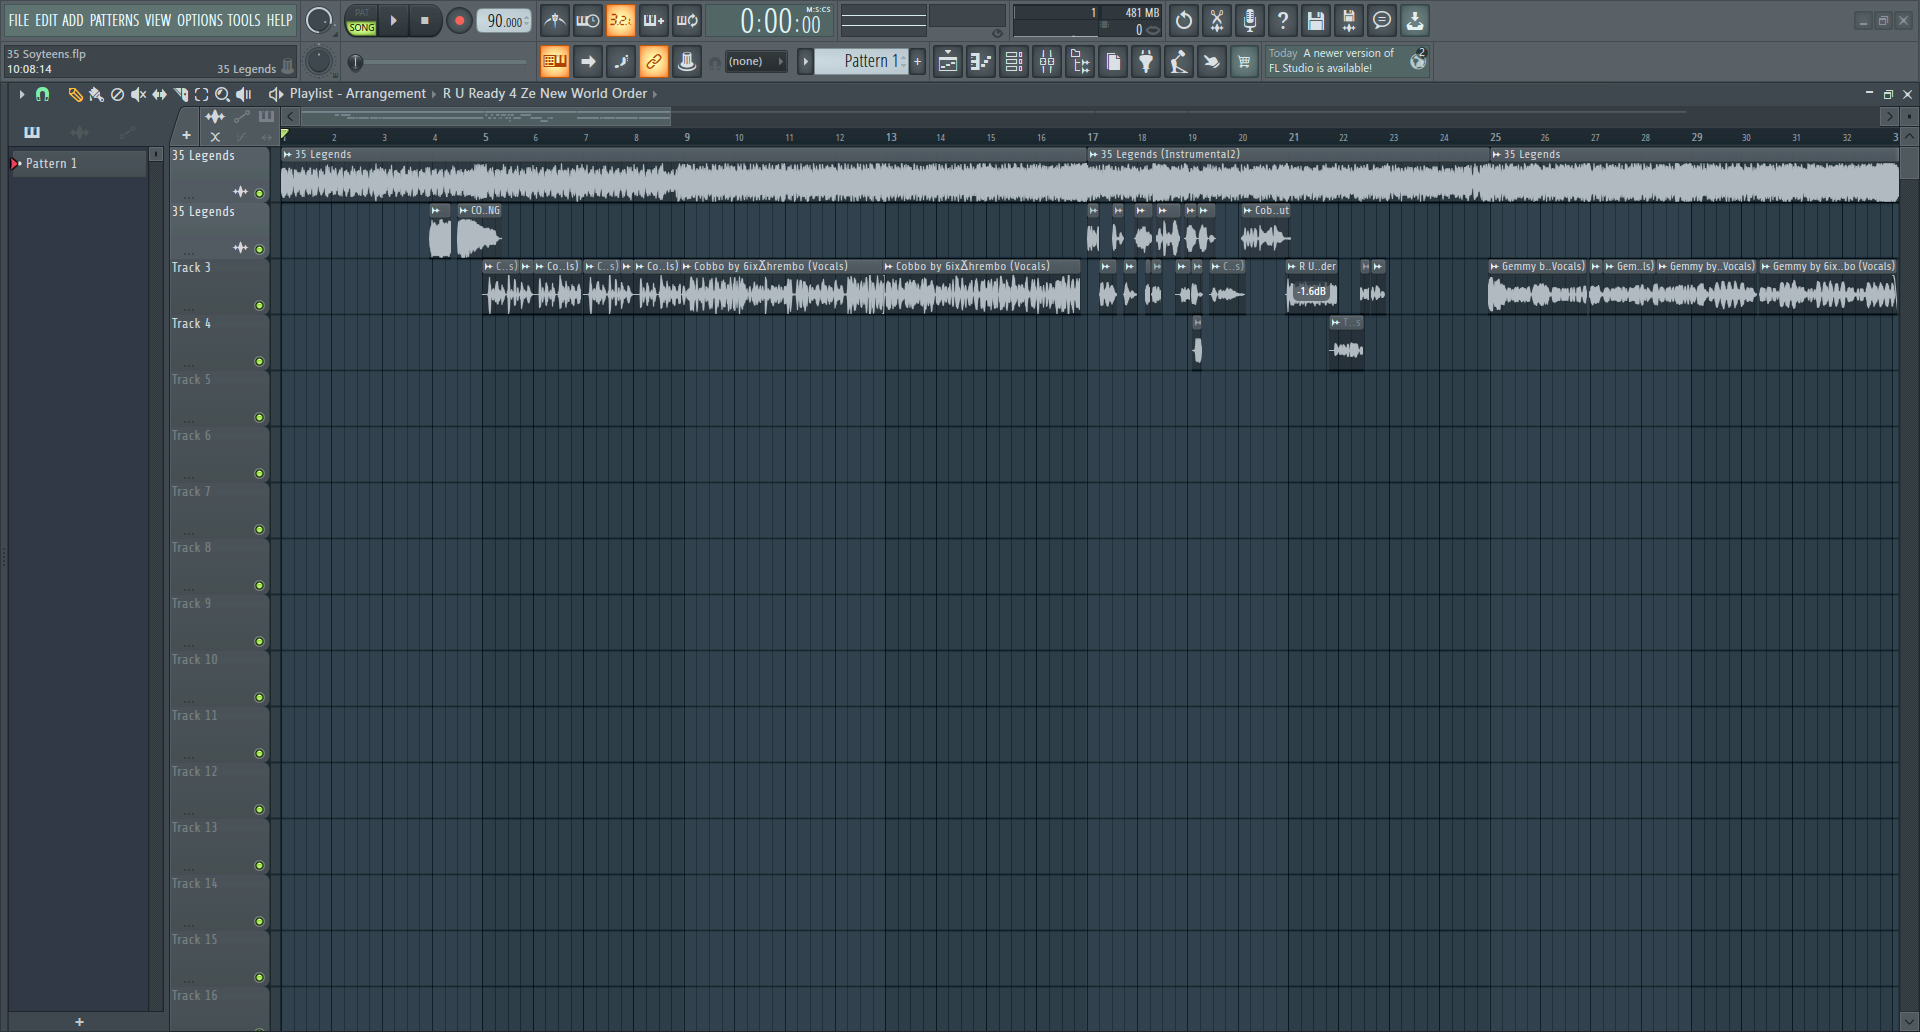
Task: Mute Track 4 using green light
Action: (x=260, y=361)
